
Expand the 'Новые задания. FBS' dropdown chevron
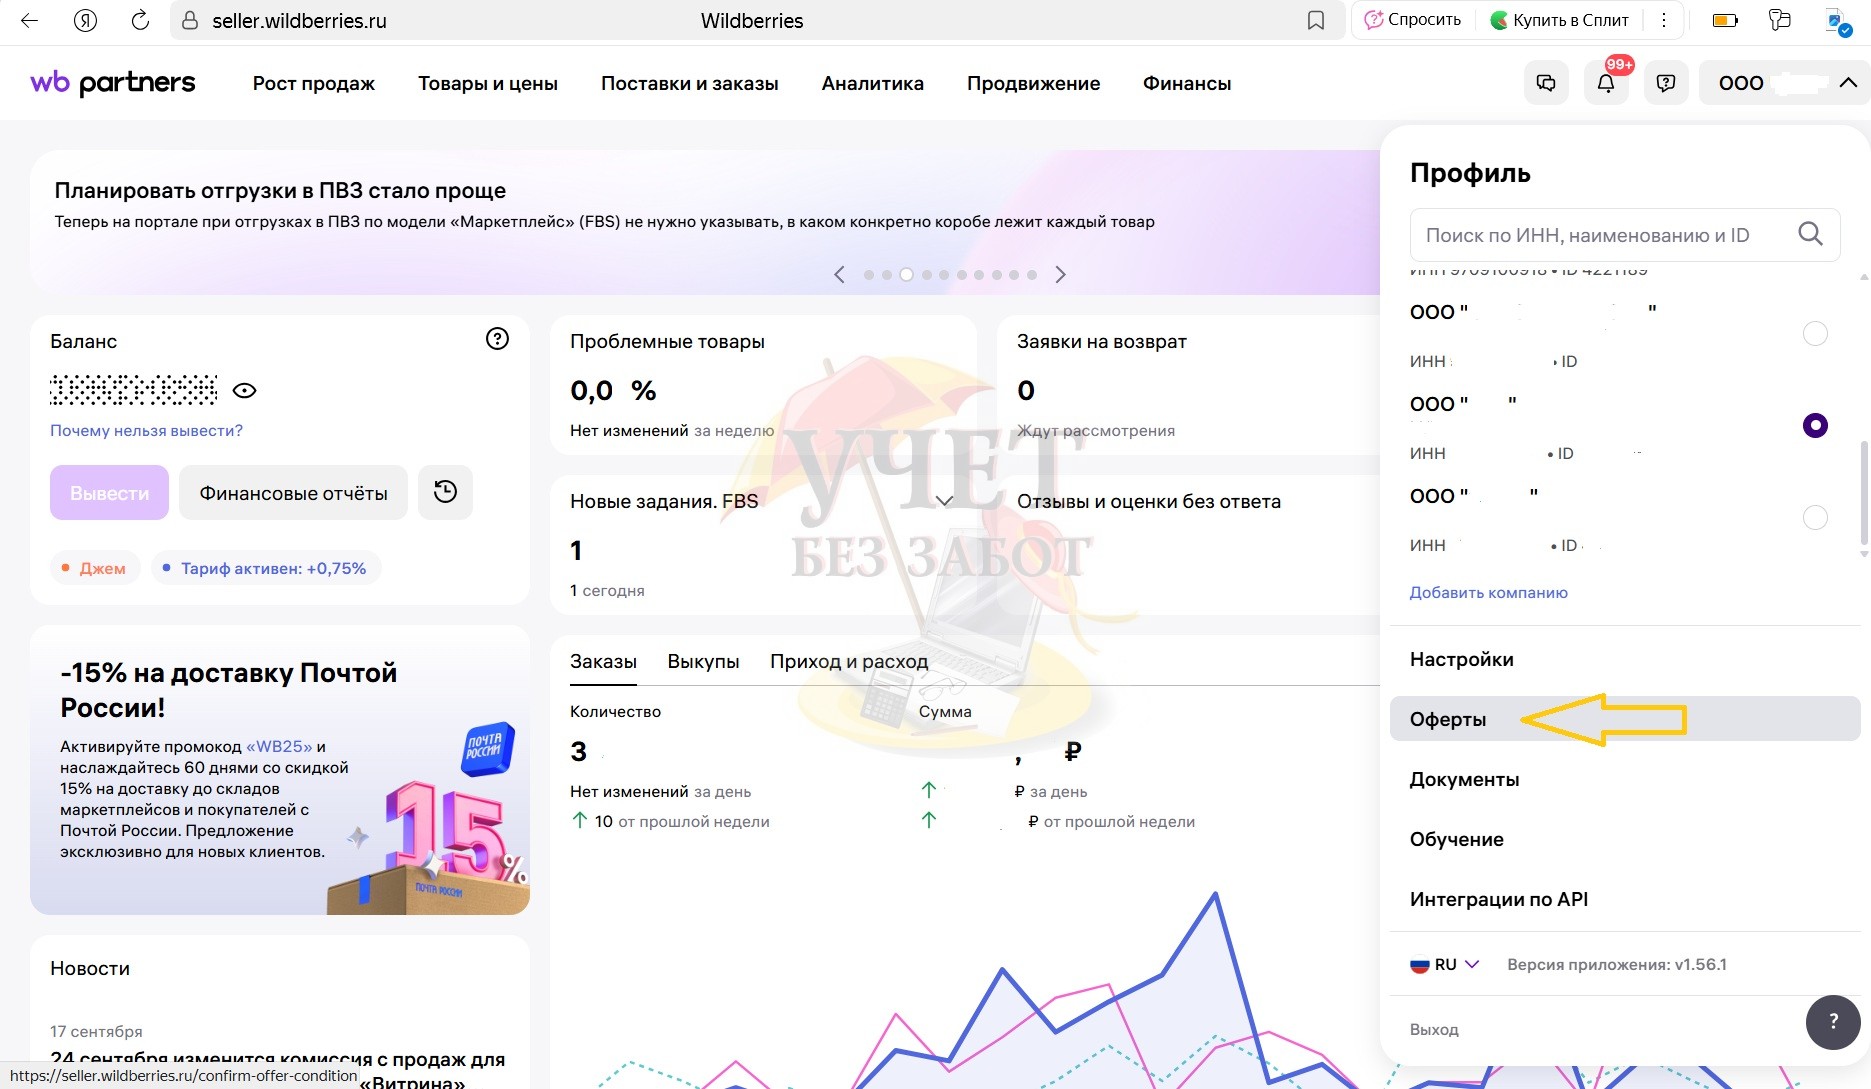pos(944,500)
